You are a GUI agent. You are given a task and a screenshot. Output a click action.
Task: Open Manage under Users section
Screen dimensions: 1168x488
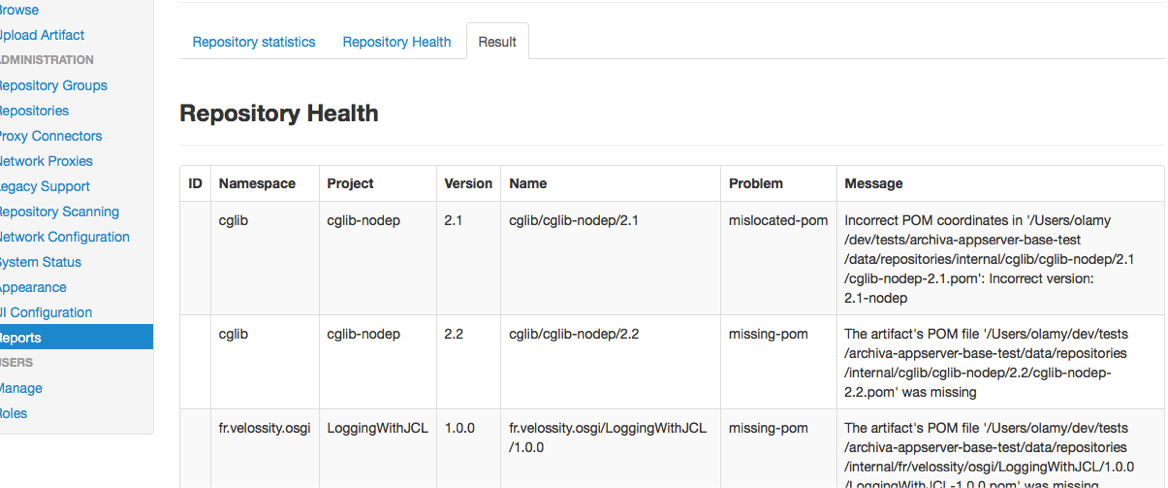click(x=20, y=388)
